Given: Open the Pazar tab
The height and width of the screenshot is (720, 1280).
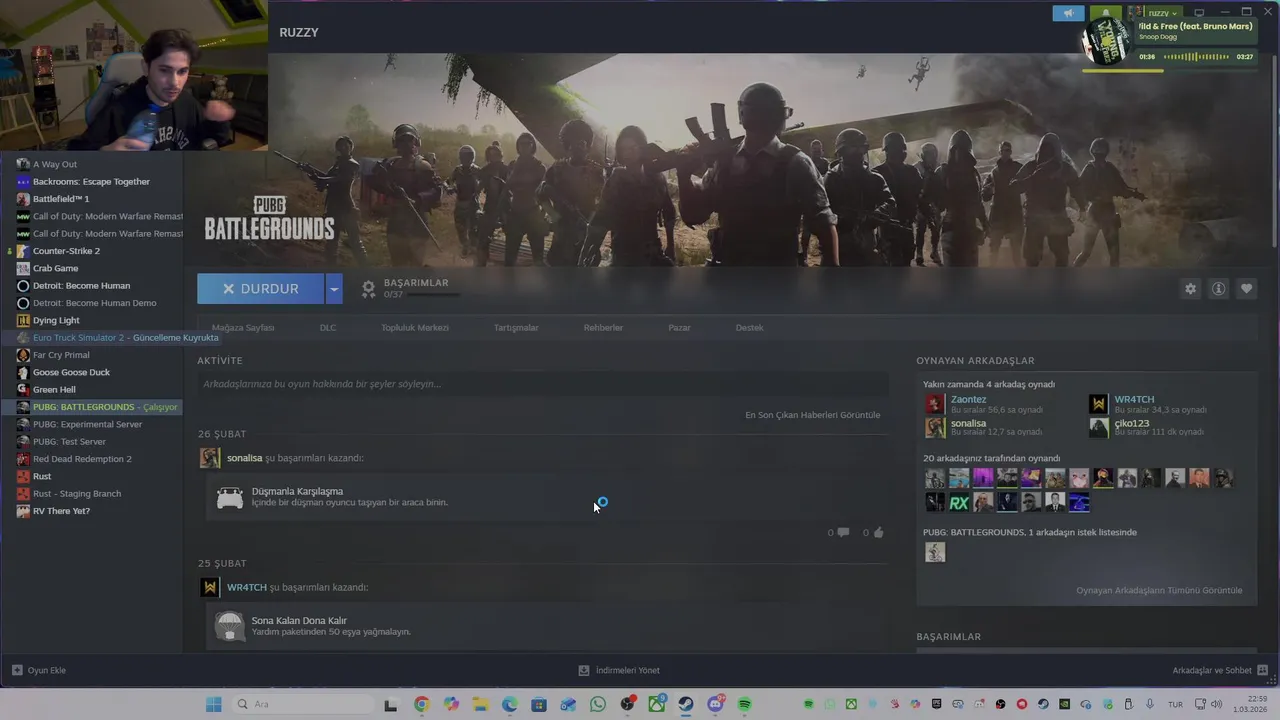Looking at the screenshot, I should [x=679, y=328].
